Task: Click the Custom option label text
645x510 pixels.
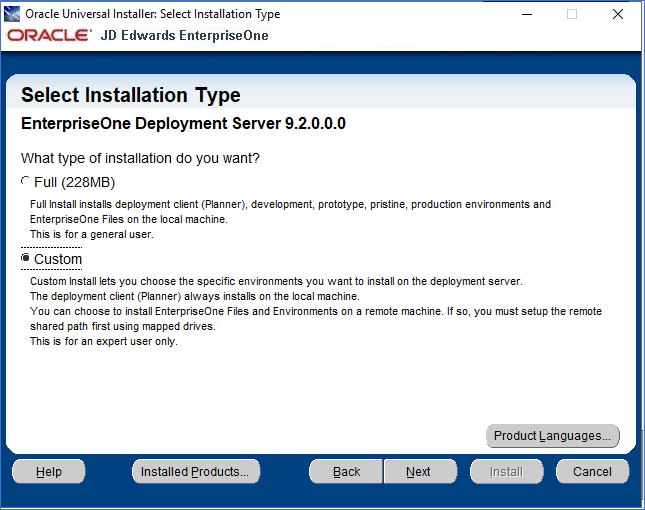Action: pos(58,259)
